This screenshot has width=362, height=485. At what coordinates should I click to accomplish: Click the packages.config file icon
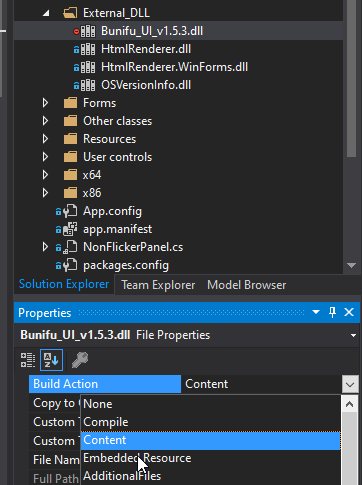click(x=70, y=265)
